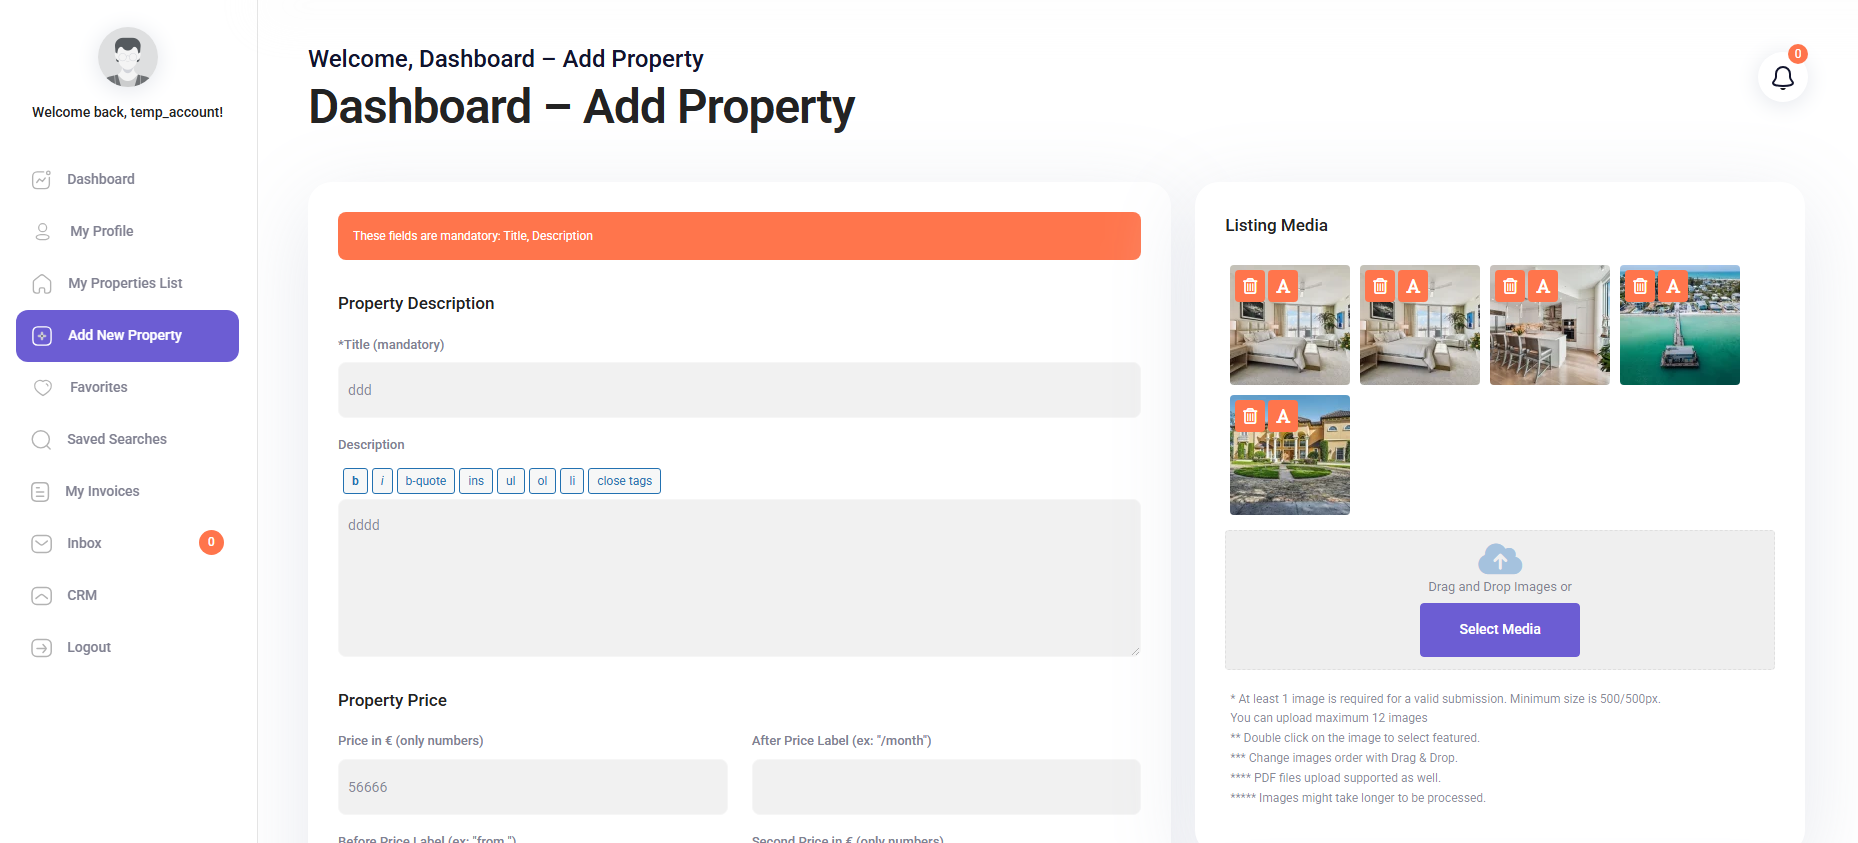Screen dimensions: 1858x843
Task: Focus the Title mandatory input field
Action: [x=739, y=390]
